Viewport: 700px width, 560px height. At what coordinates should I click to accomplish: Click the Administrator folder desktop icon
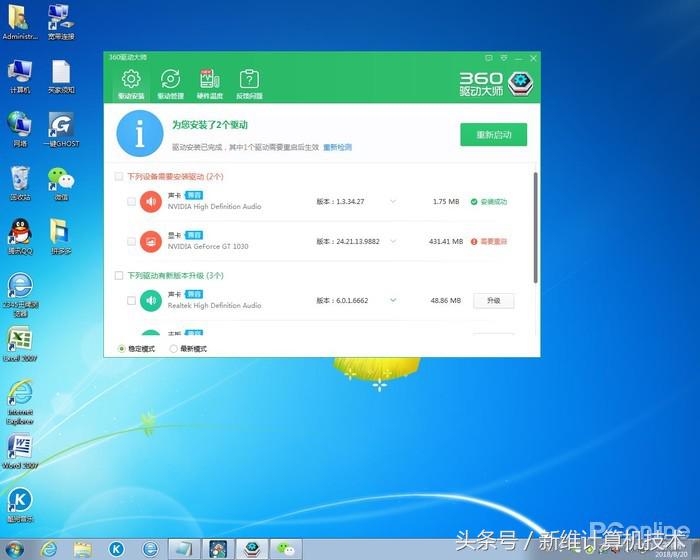(x=20, y=21)
